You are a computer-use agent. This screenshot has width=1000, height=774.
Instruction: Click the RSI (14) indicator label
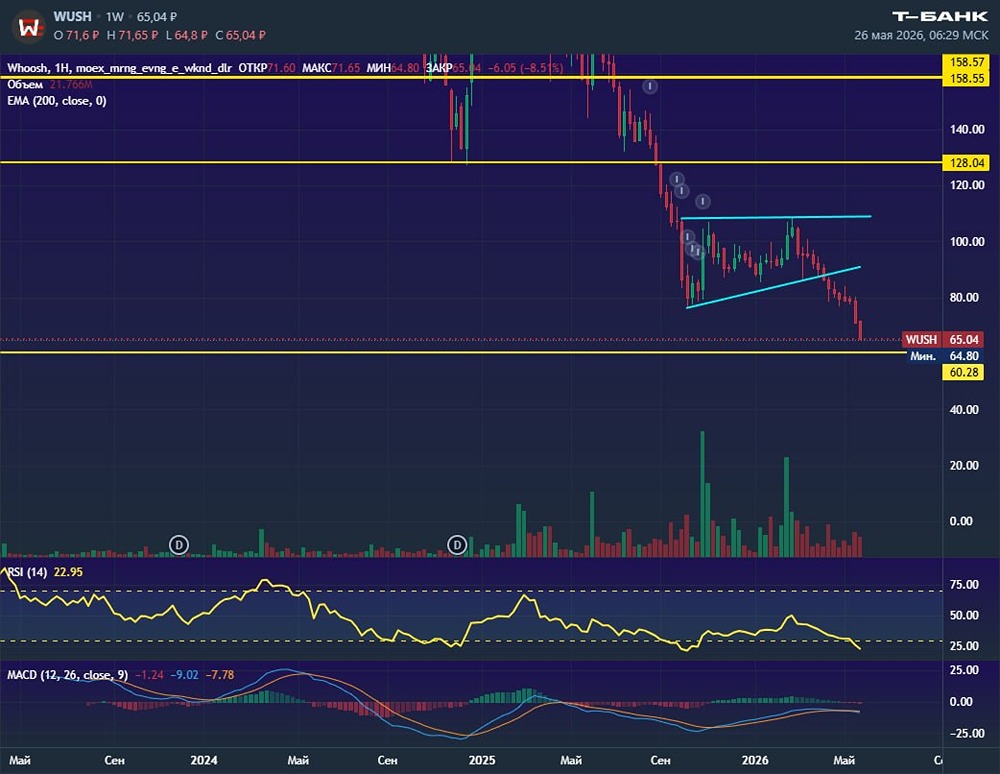27,572
